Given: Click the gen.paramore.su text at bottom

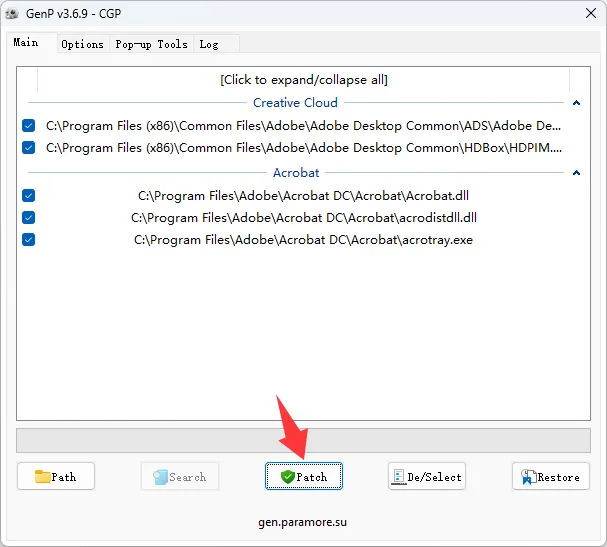Looking at the screenshot, I should click(302, 522).
